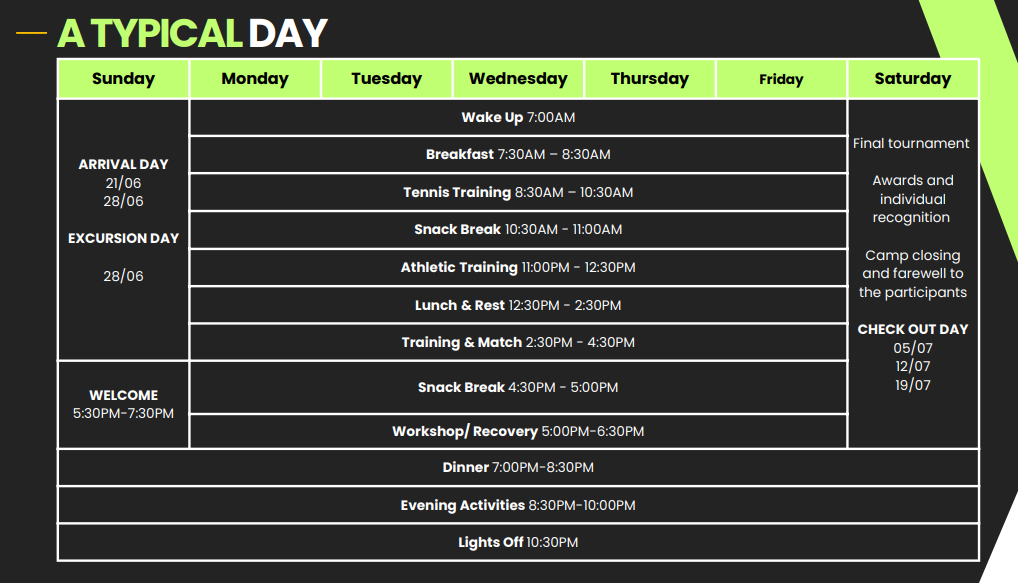Click the Wake Up 7:00AM row
1018x583 pixels.
pyautogui.click(x=518, y=117)
